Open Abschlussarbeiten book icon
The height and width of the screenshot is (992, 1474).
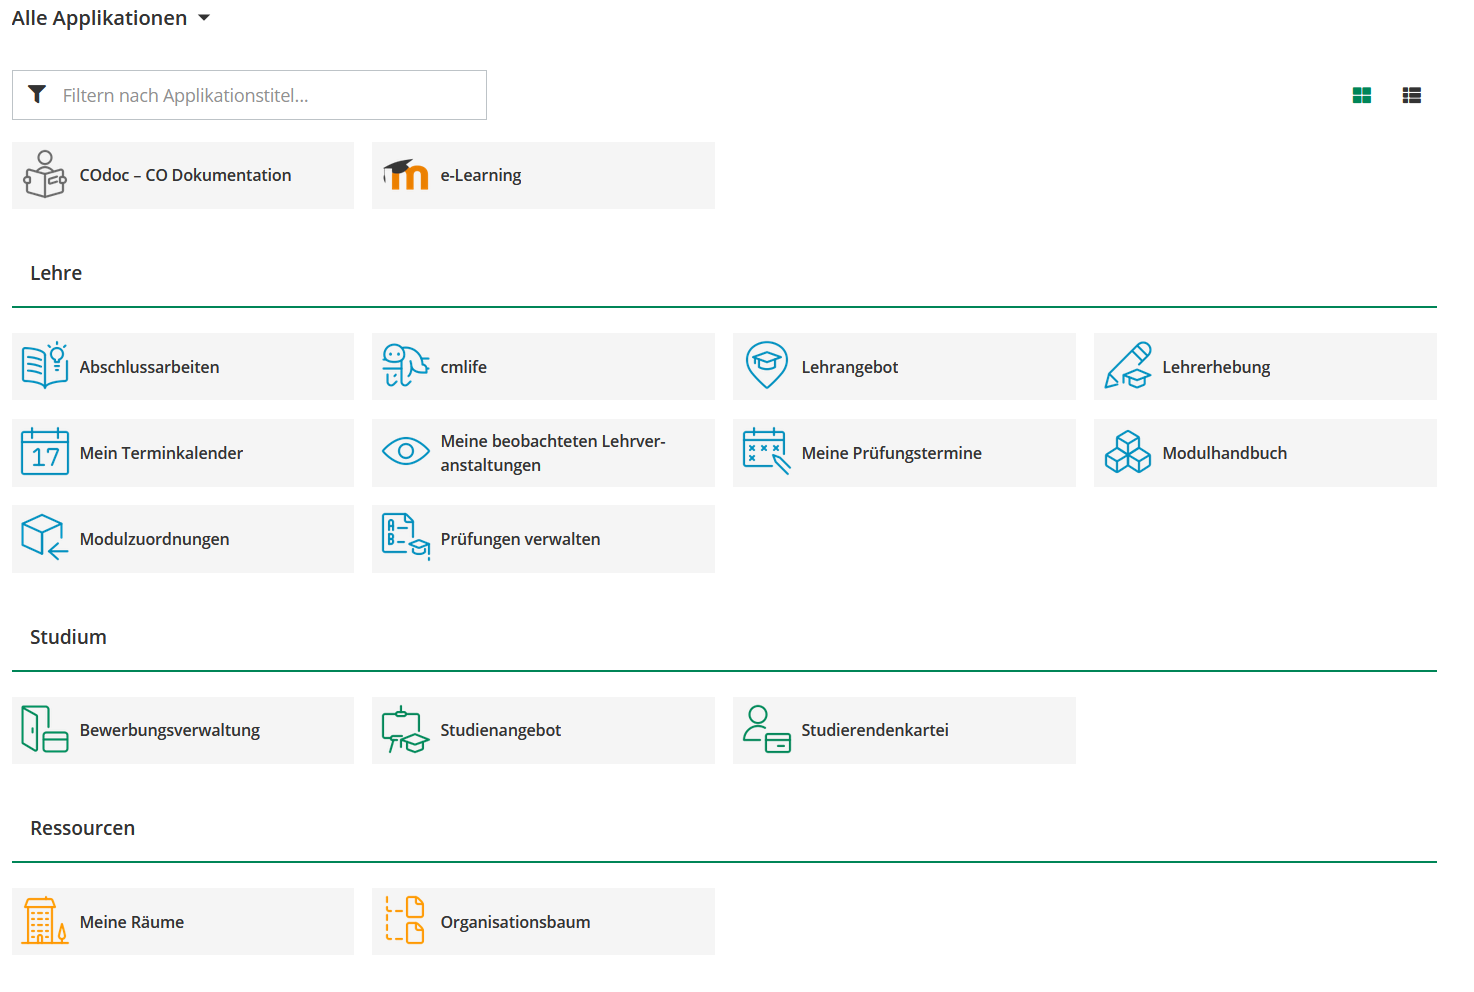(x=45, y=366)
